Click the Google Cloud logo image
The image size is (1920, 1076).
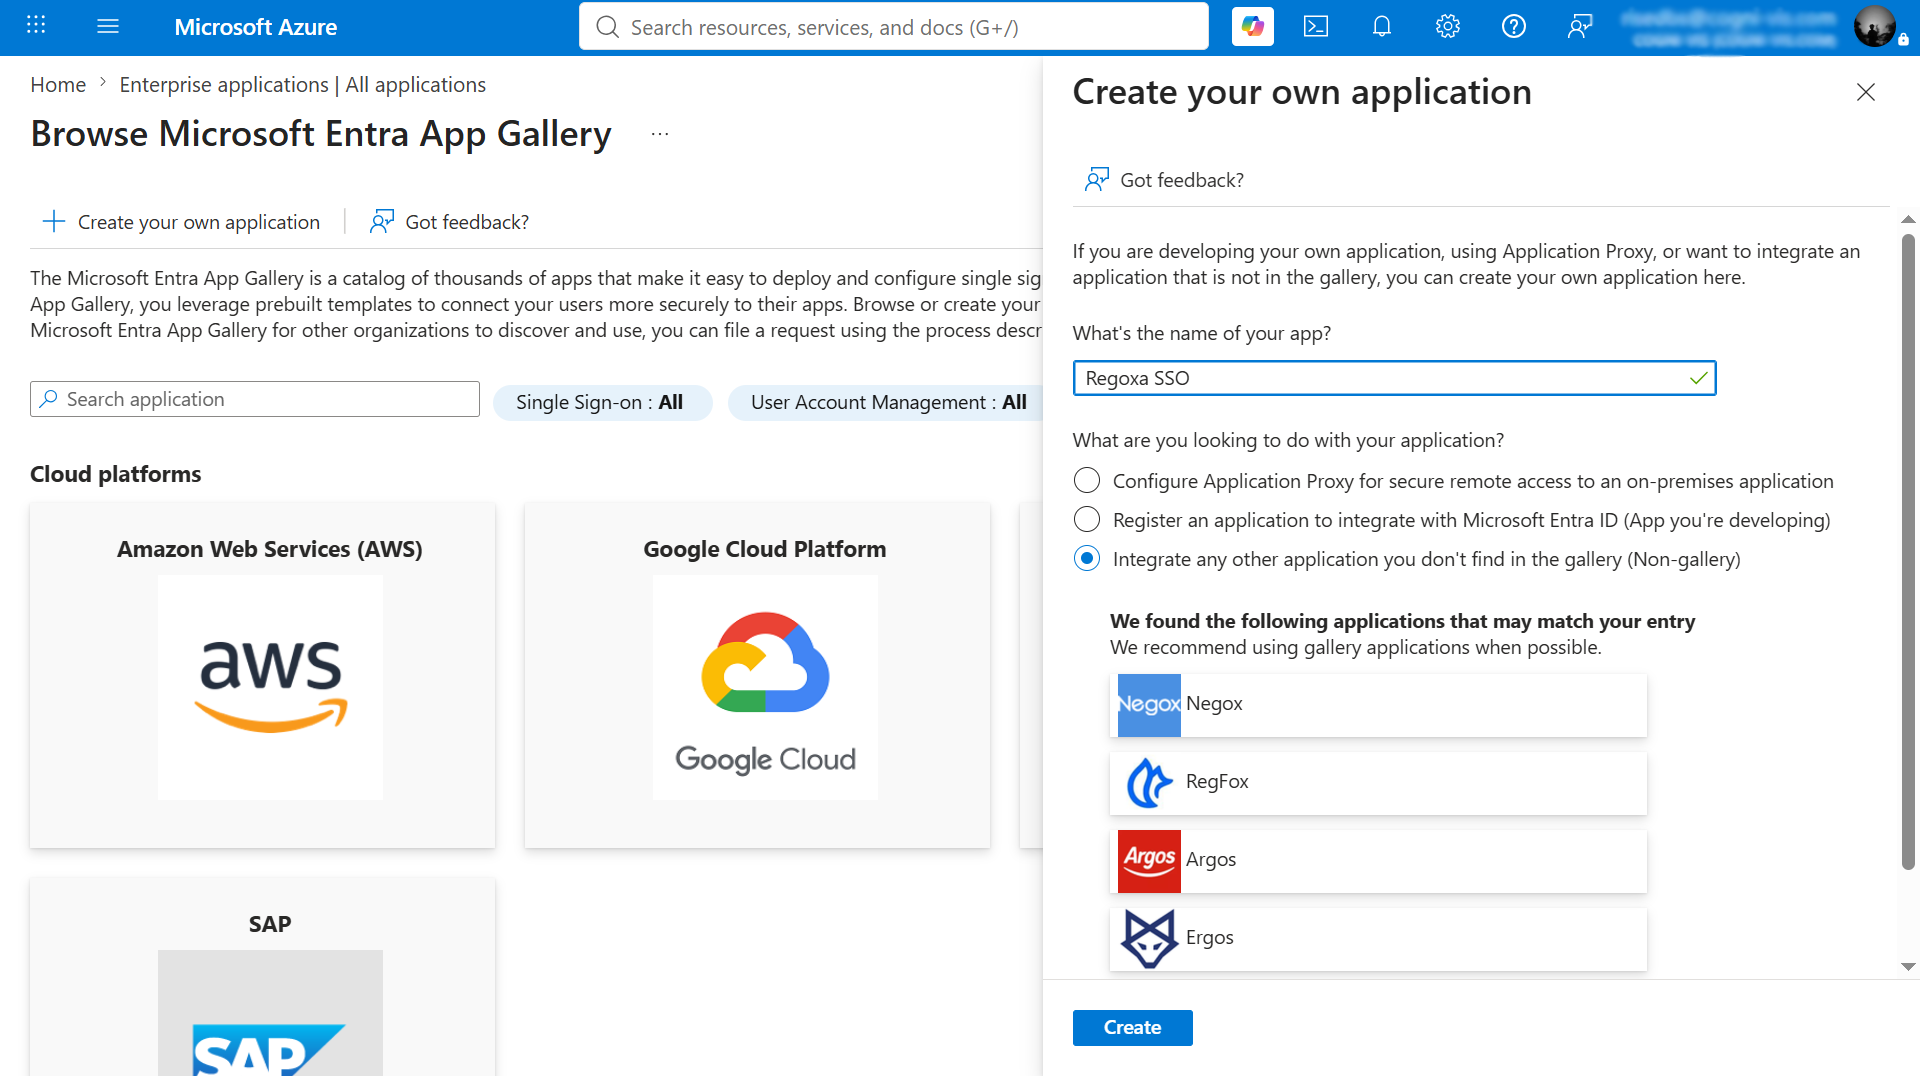[765, 687]
